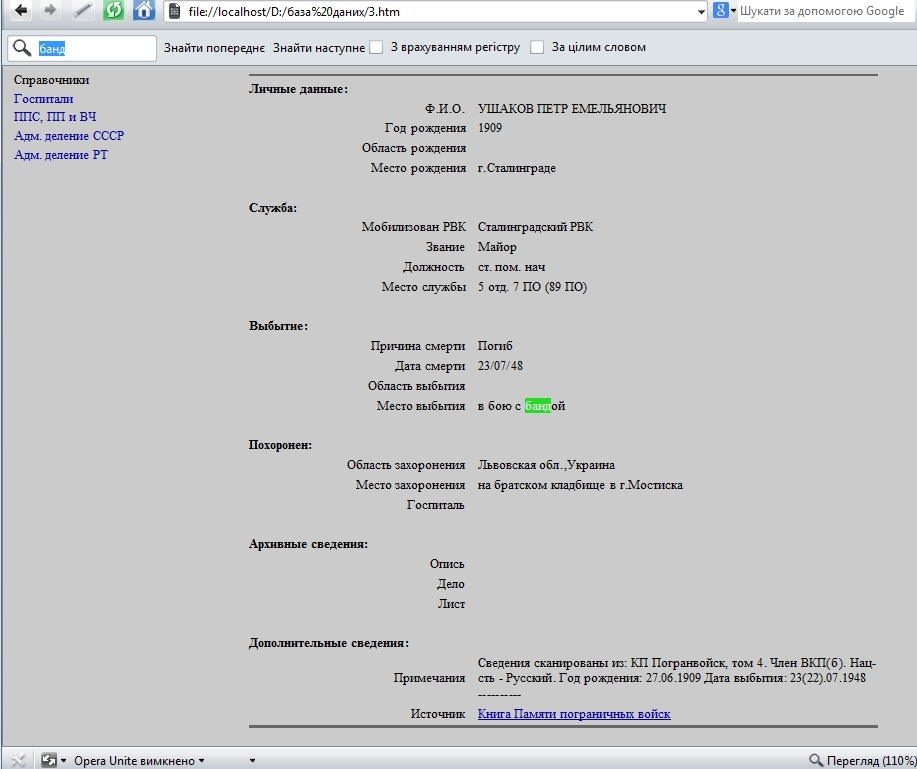Click the zoom magnifier icon in status bar

[816, 760]
